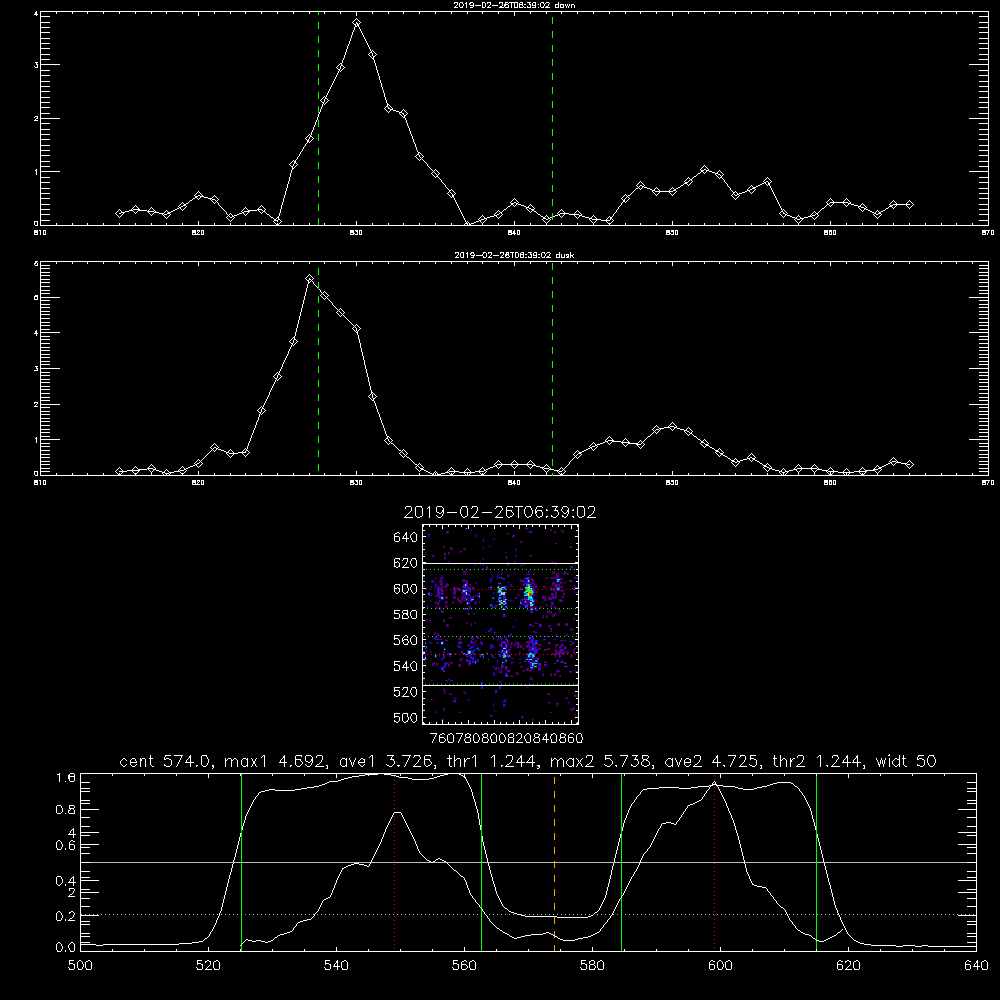Viewport: 1000px width, 1000px height.
Task: Click the green vertical line near 585 in bottom plot
Action: coord(621,862)
